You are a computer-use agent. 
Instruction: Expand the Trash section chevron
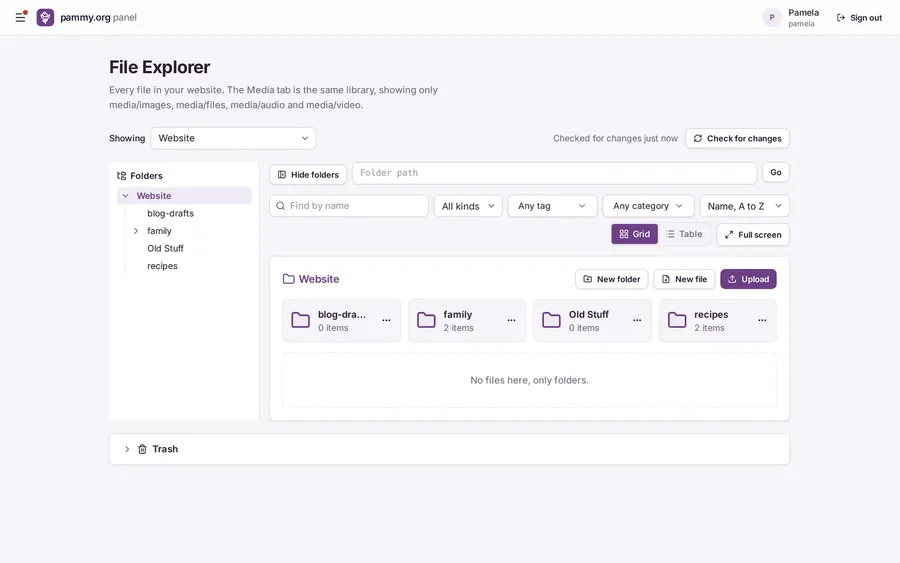click(x=127, y=449)
